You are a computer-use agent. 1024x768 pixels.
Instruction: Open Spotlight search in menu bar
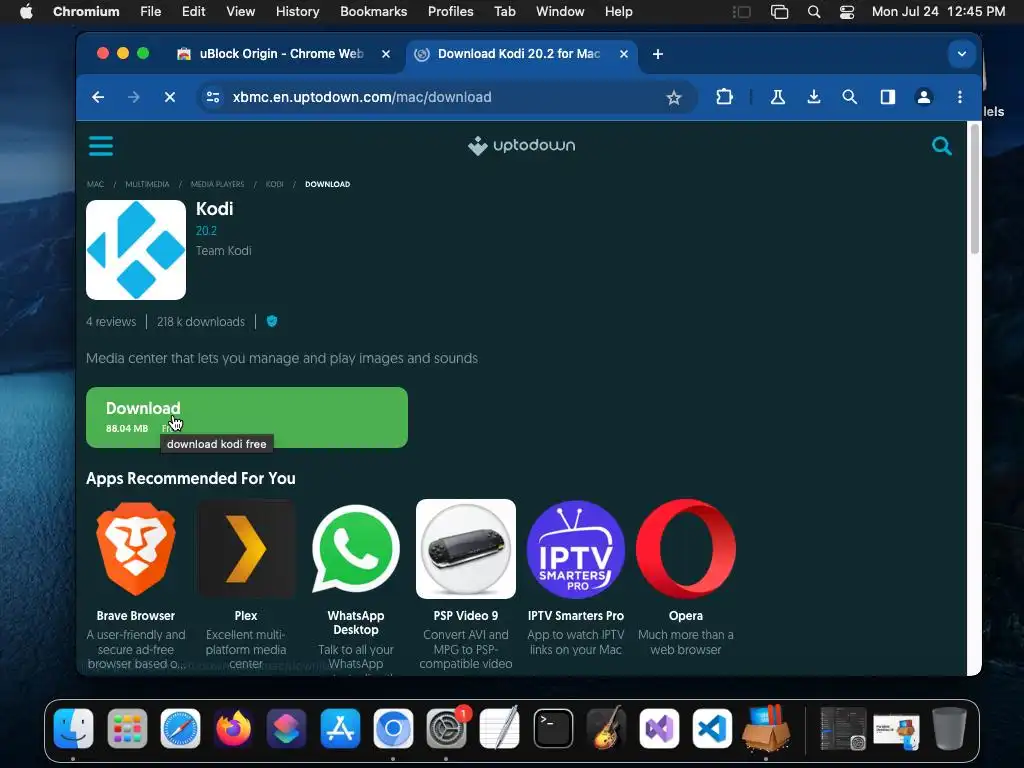(x=814, y=12)
